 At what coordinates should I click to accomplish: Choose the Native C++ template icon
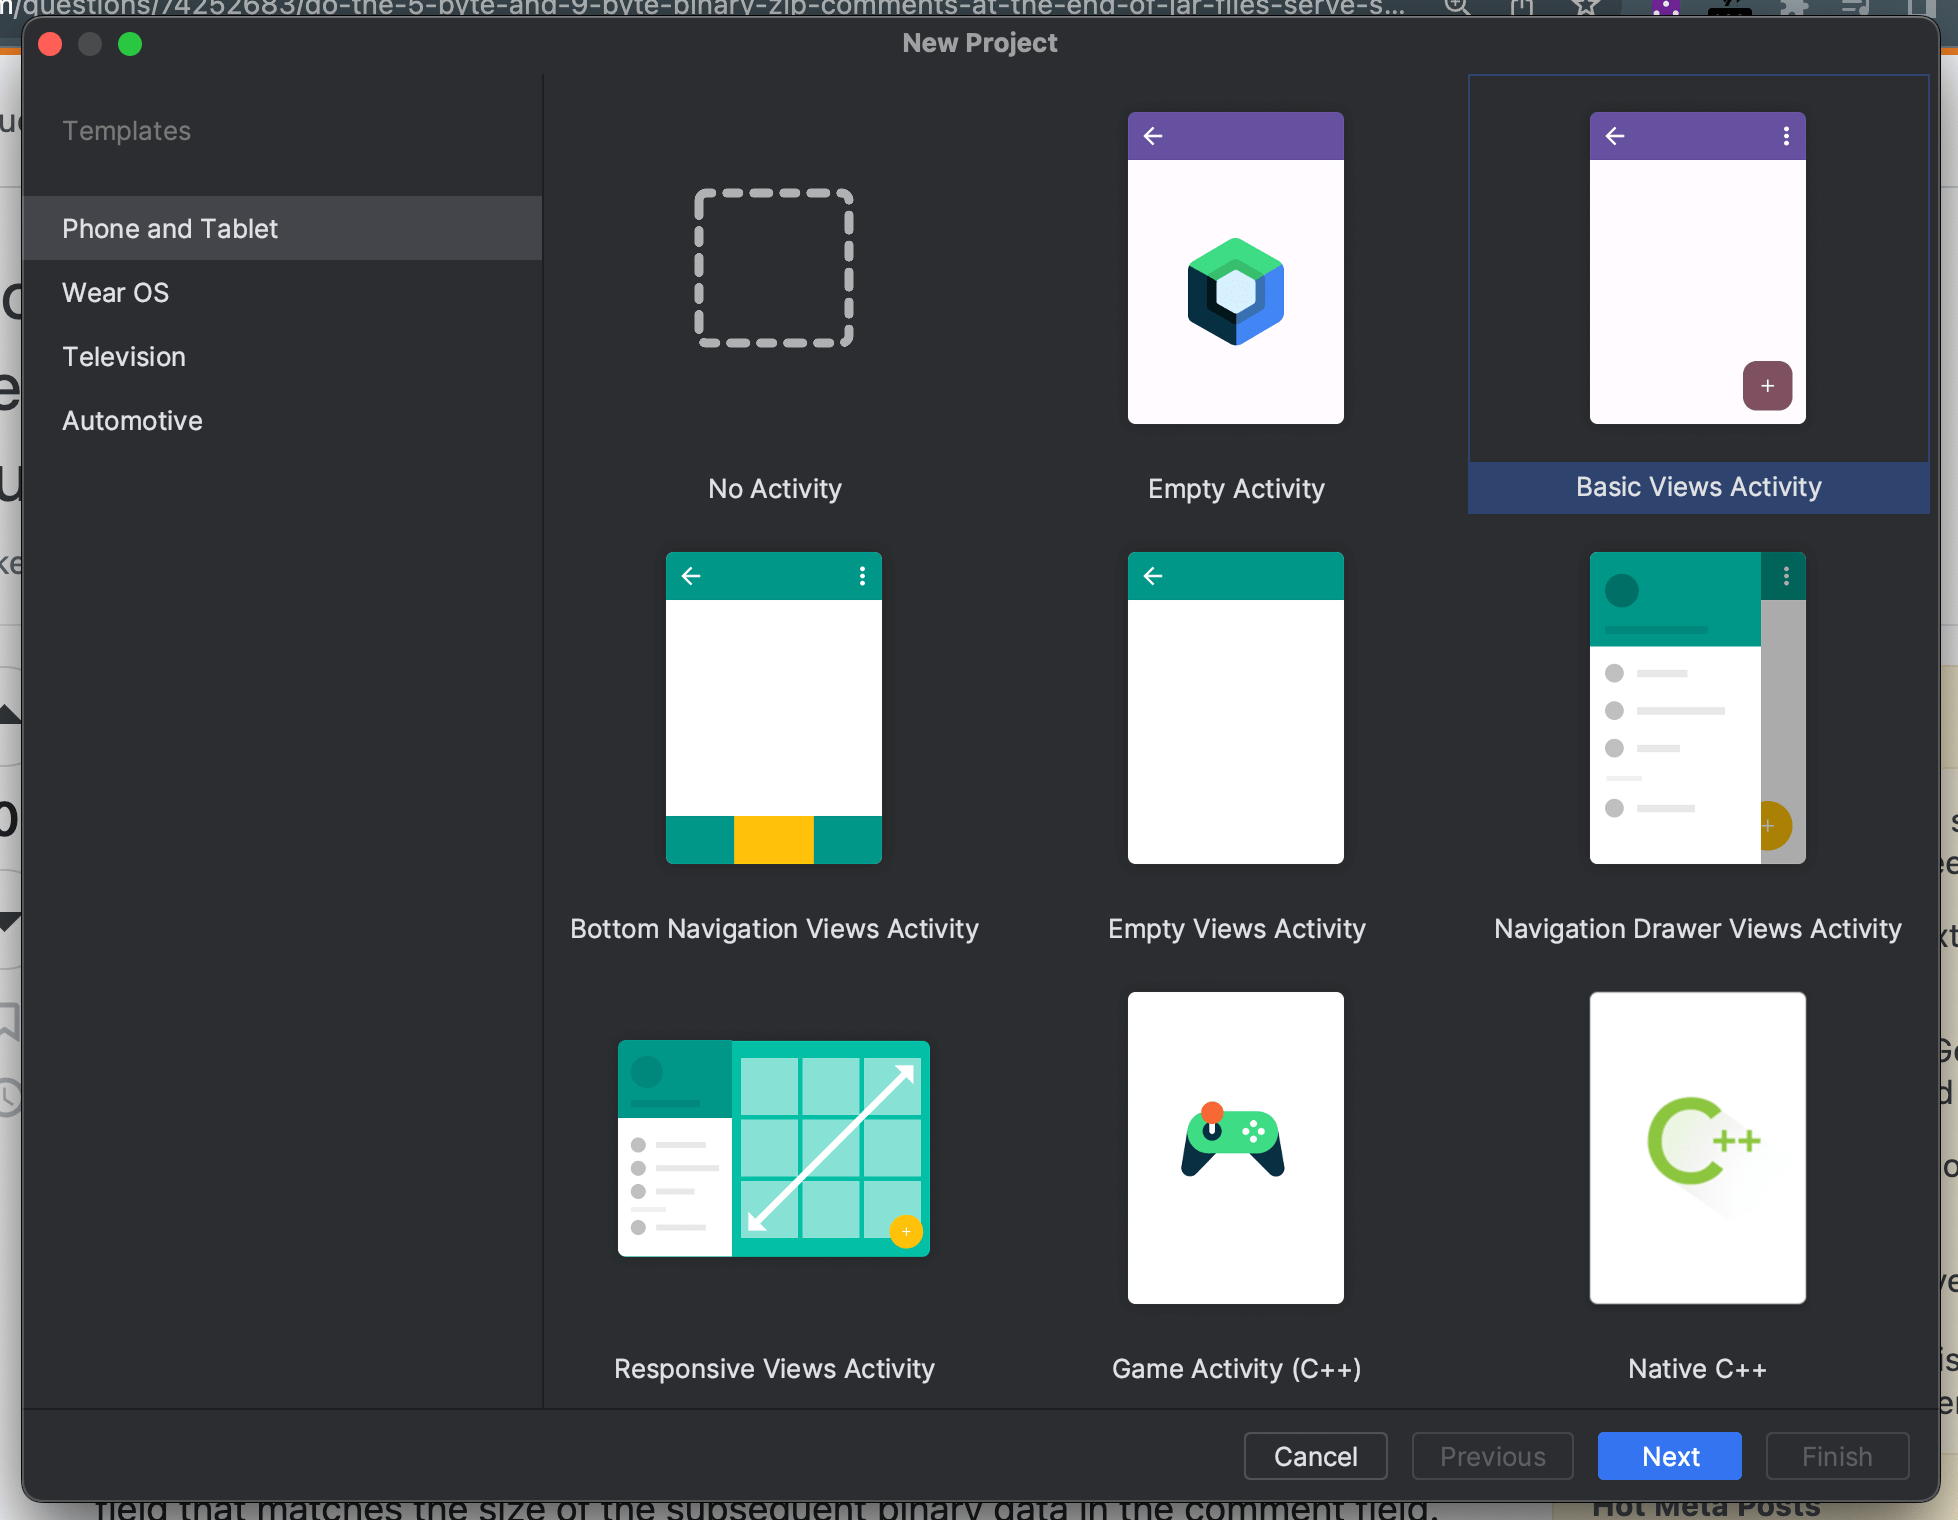pos(1697,1148)
